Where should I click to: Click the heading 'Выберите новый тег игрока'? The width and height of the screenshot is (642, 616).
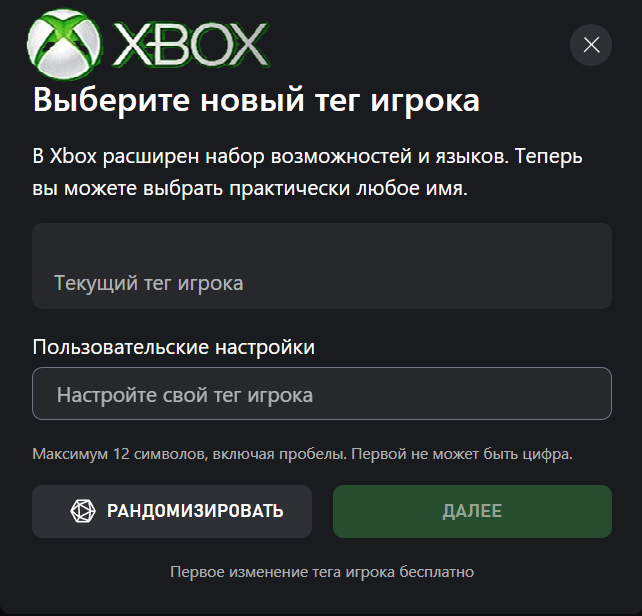point(256,100)
